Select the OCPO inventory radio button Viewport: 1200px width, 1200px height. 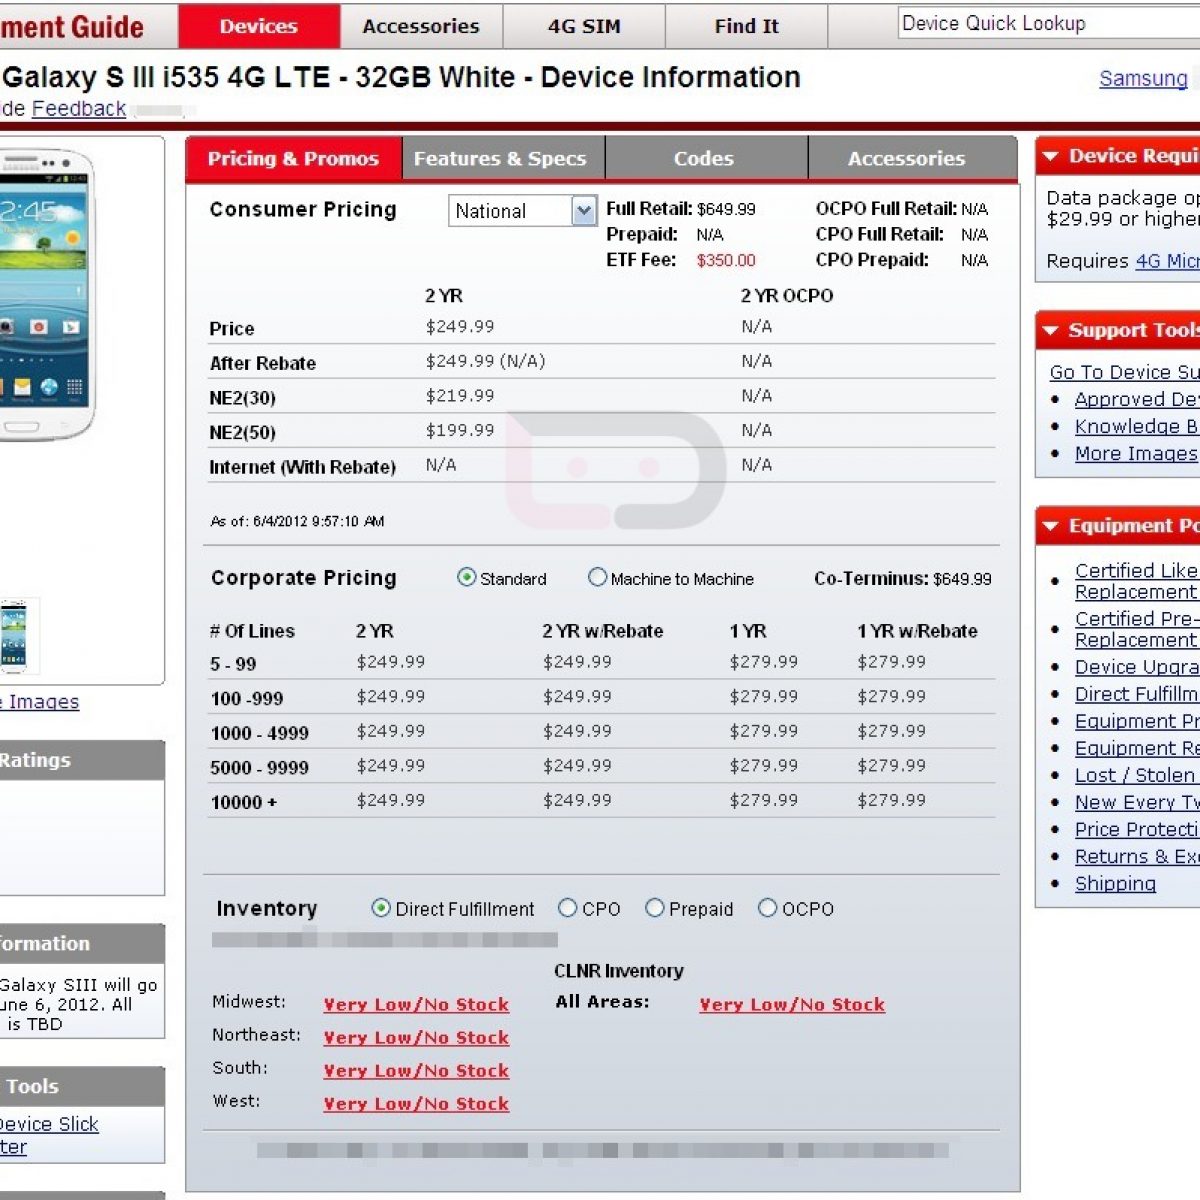coord(768,908)
